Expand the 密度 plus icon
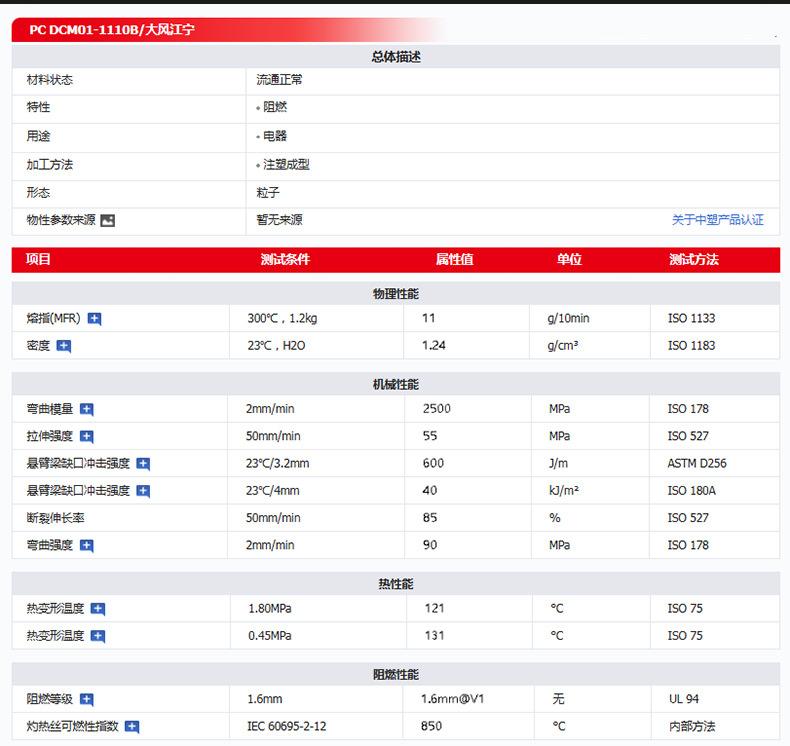 [64, 346]
